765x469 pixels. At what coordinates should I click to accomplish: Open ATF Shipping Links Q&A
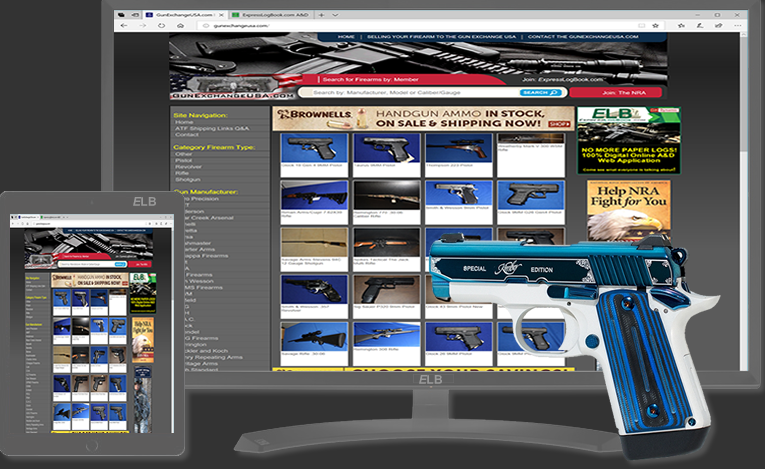[x=212, y=128]
